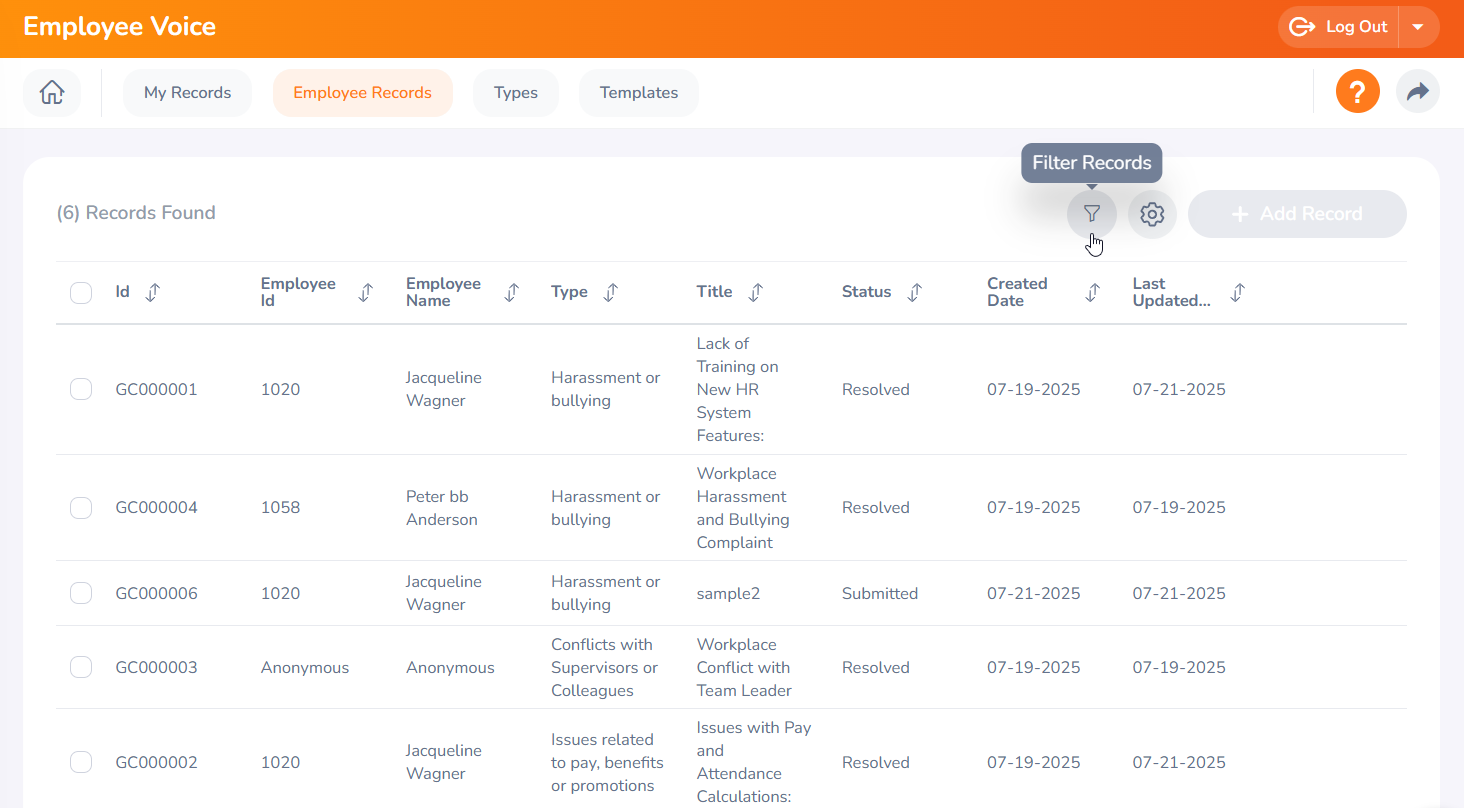
Task: Click the orange help question mark icon
Action: (x=1357, y=92)
